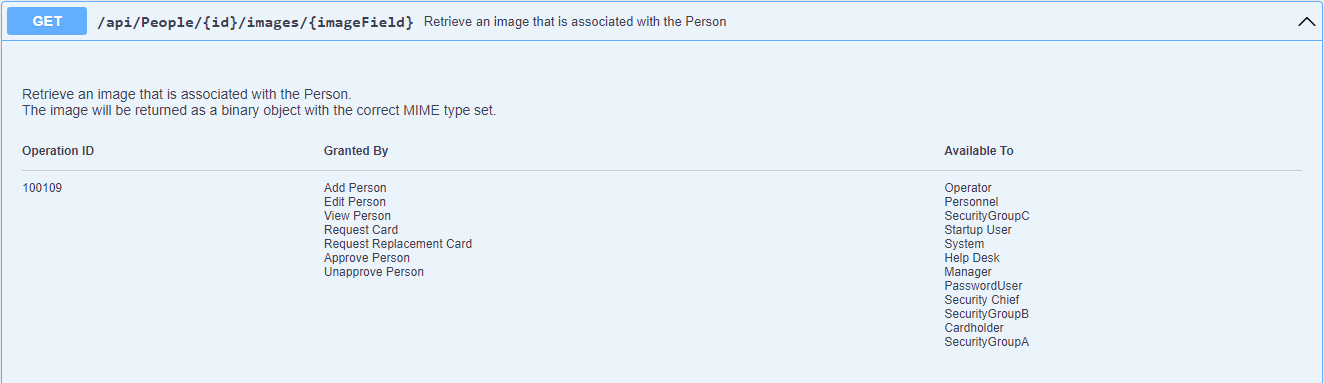Image resolution: width=1324 pixels, height=383 pixels.
Task: Click the Cardholder role entry
Action: (974, 328)
